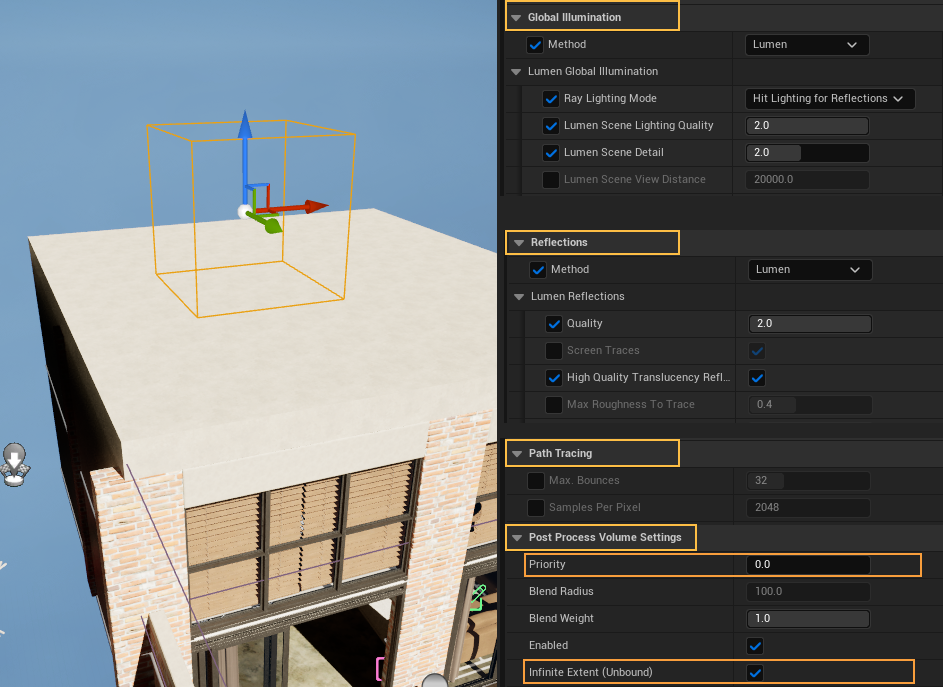Toggle the Global Illumination Method override checkbox
943x687 pixels.
click(x=535, y=45)
